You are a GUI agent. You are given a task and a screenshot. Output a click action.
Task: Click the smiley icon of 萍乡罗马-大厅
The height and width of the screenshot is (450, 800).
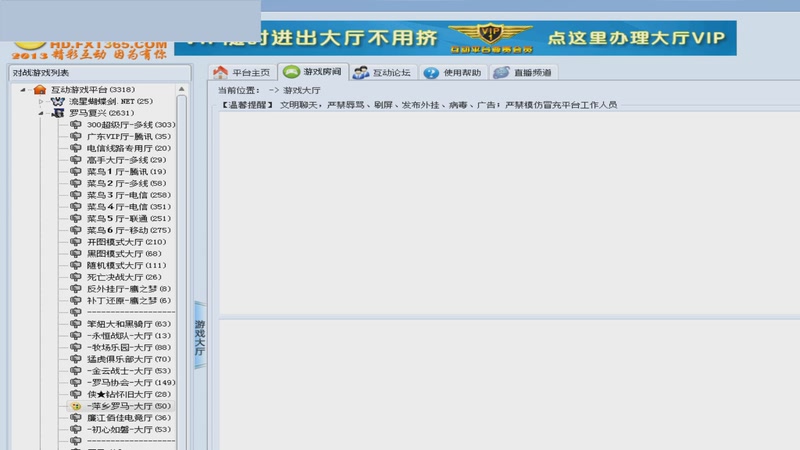pos(76,406)
